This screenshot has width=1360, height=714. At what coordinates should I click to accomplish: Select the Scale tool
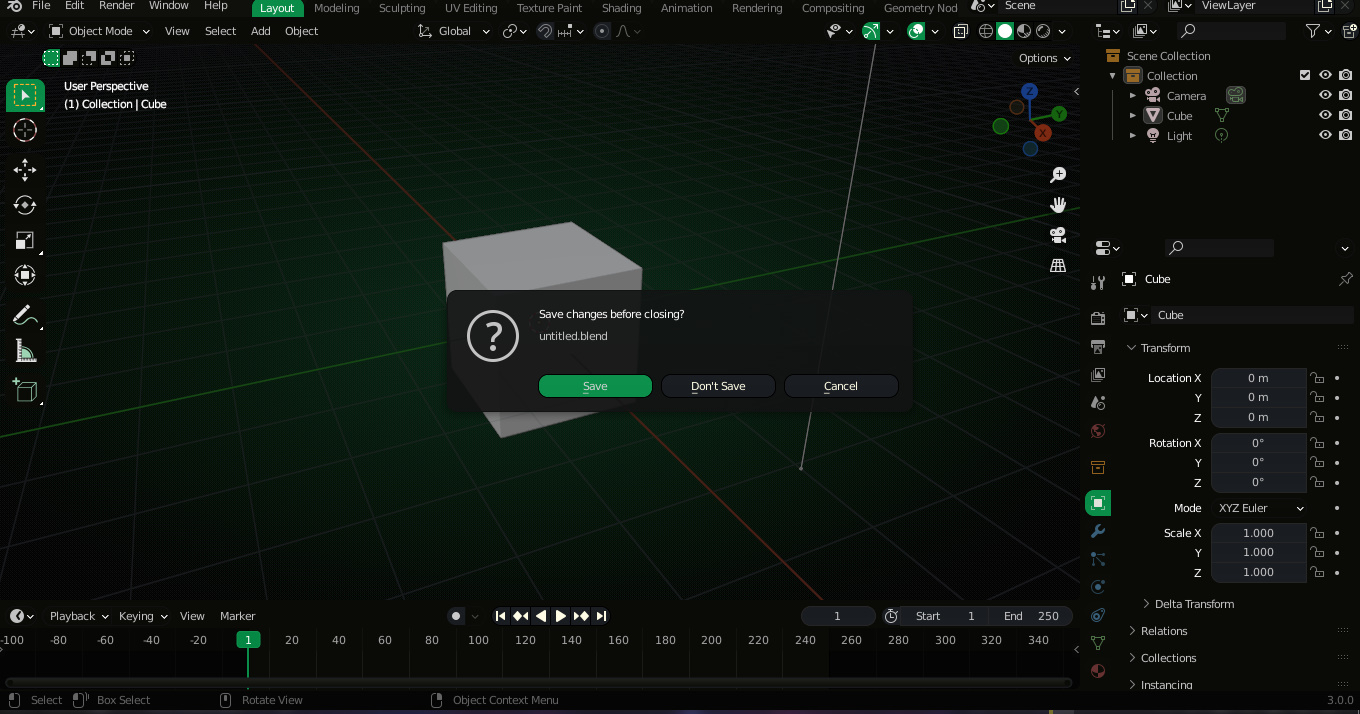(25, 240)
